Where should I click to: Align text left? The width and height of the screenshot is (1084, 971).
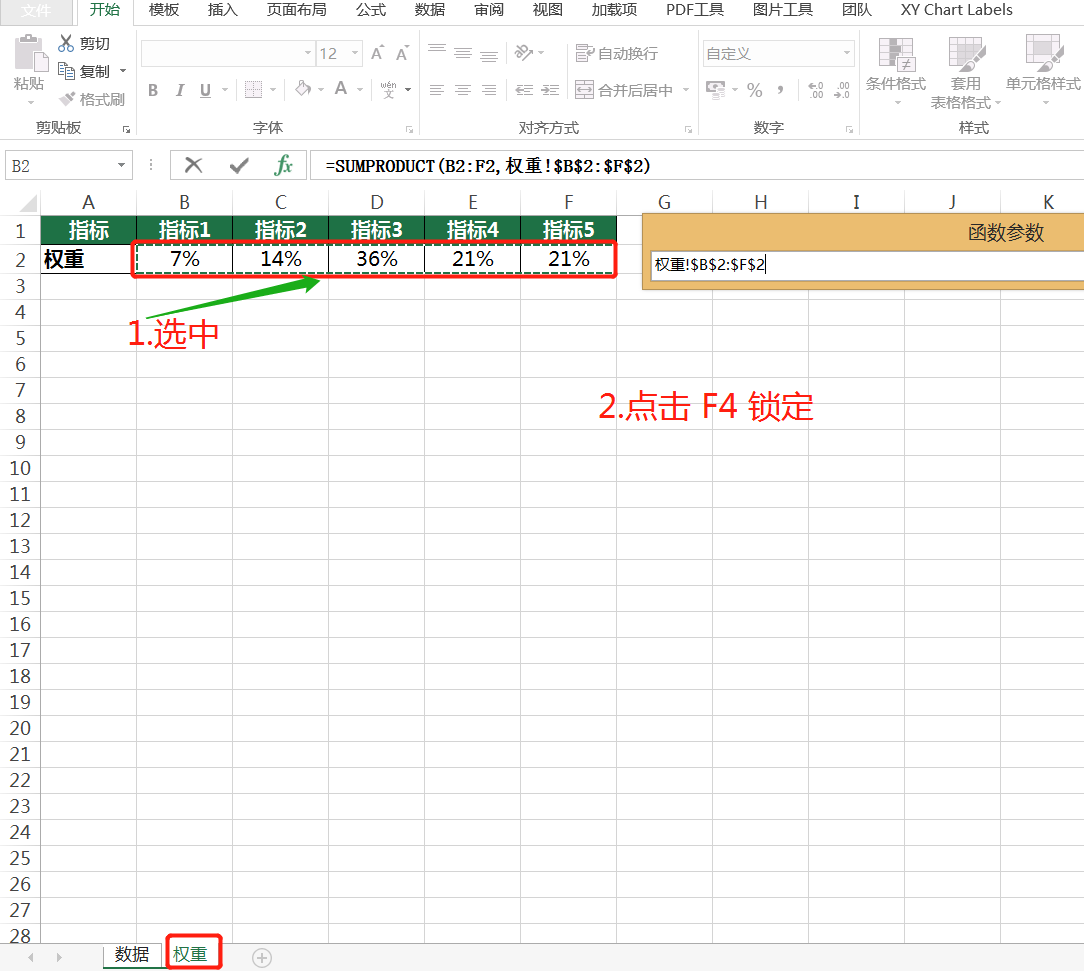click(x=437, y=90)
